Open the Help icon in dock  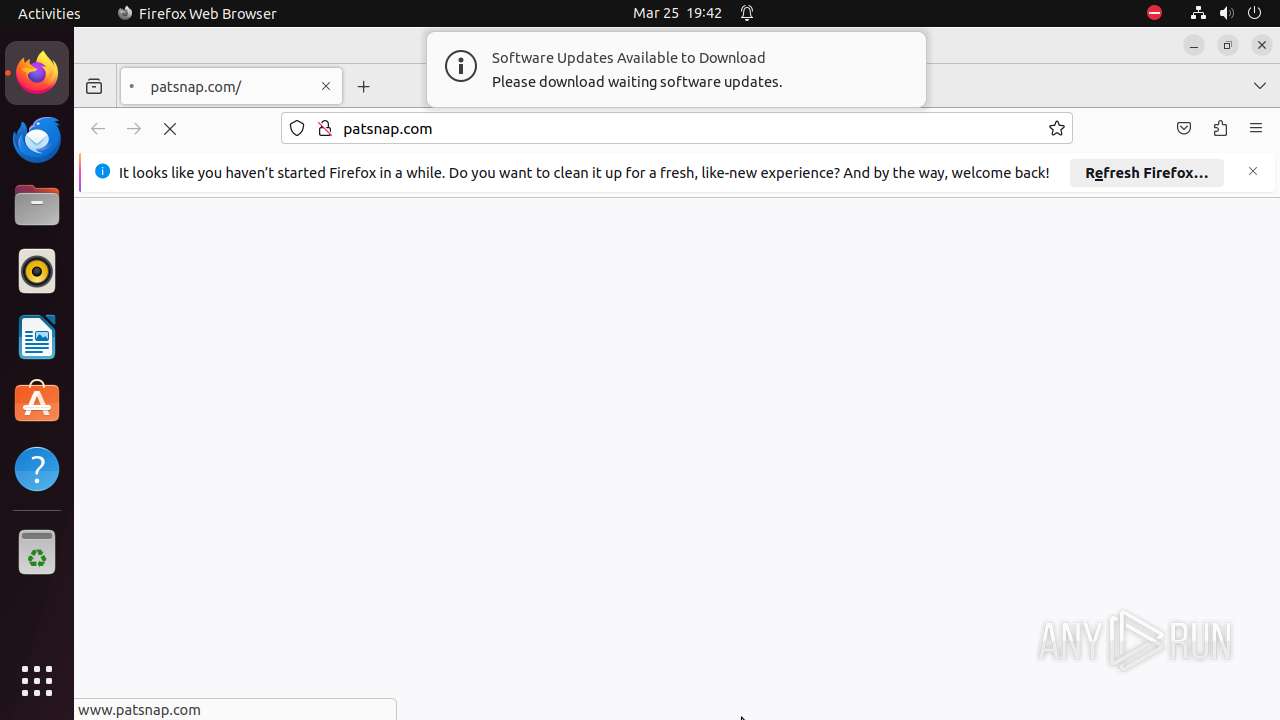(37, 469)
